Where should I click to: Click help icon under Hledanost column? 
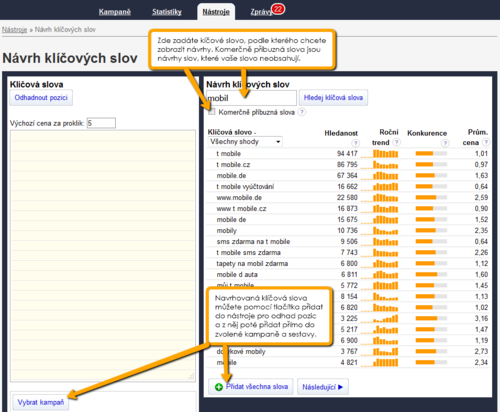coord(356,143)
